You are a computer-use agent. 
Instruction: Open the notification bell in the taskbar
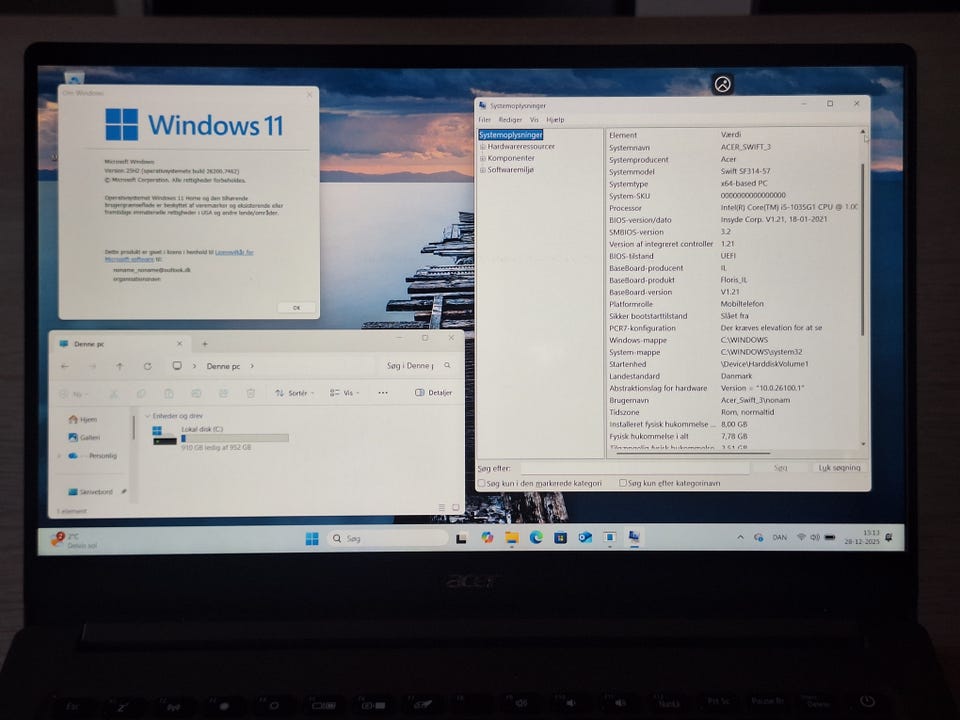[889, 537]
